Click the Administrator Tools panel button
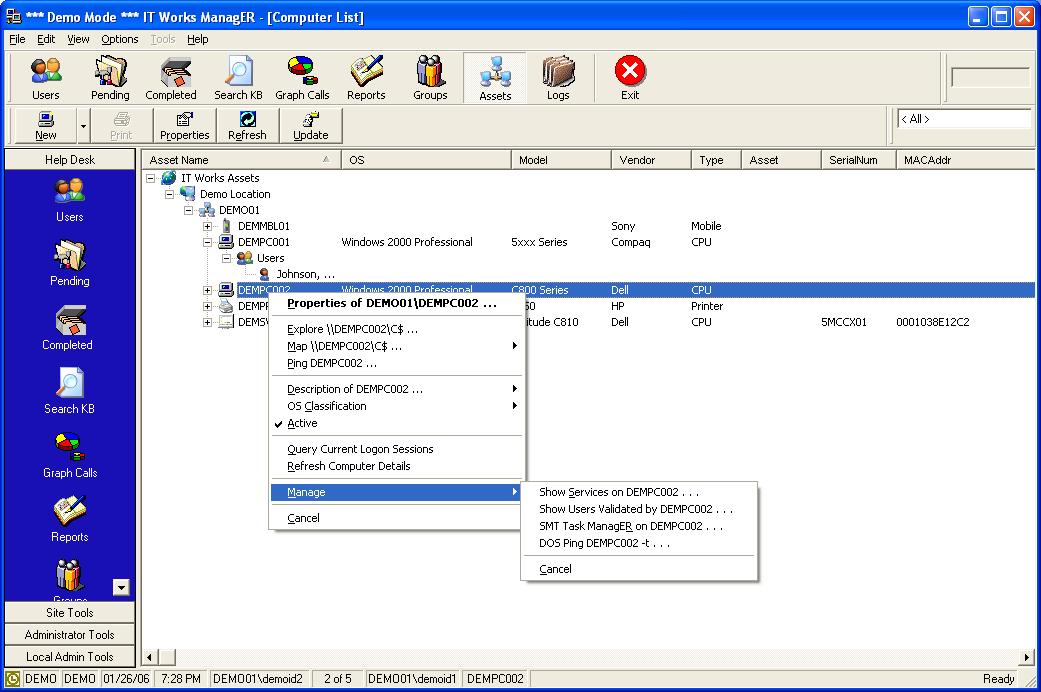 tap(69, 635)
